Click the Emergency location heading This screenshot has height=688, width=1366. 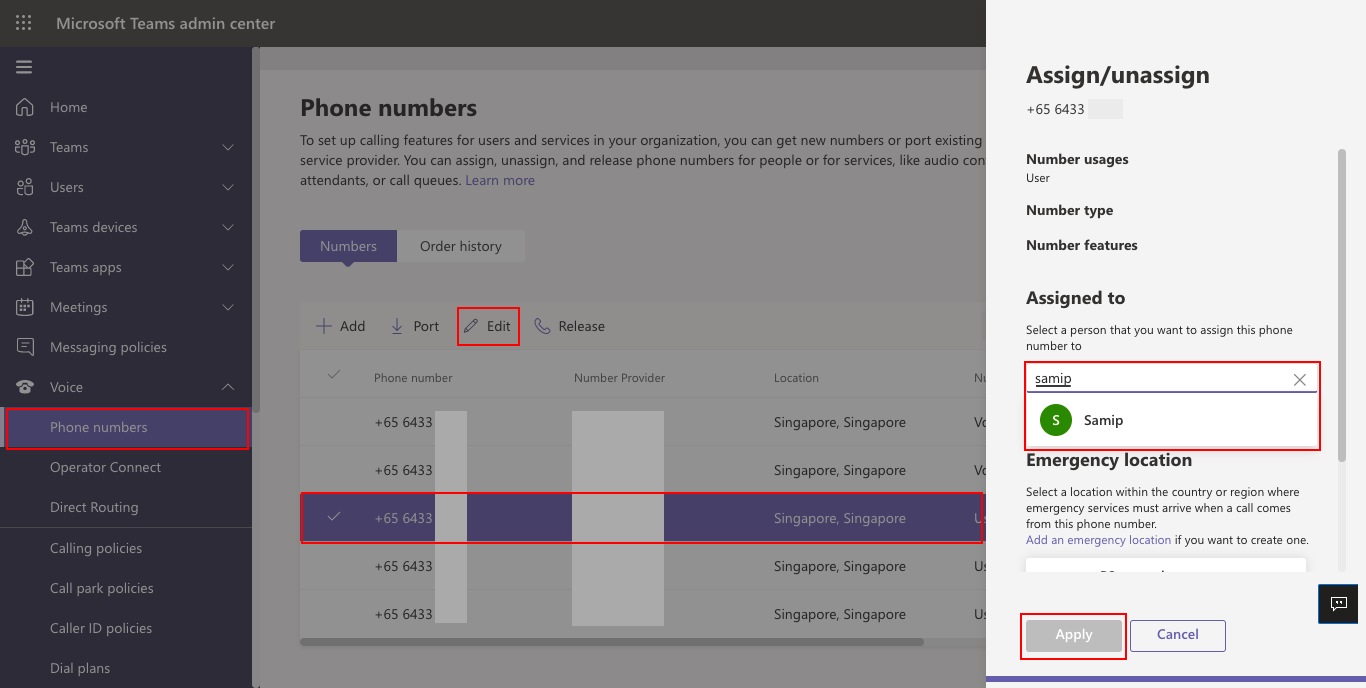coord(1109,460)
